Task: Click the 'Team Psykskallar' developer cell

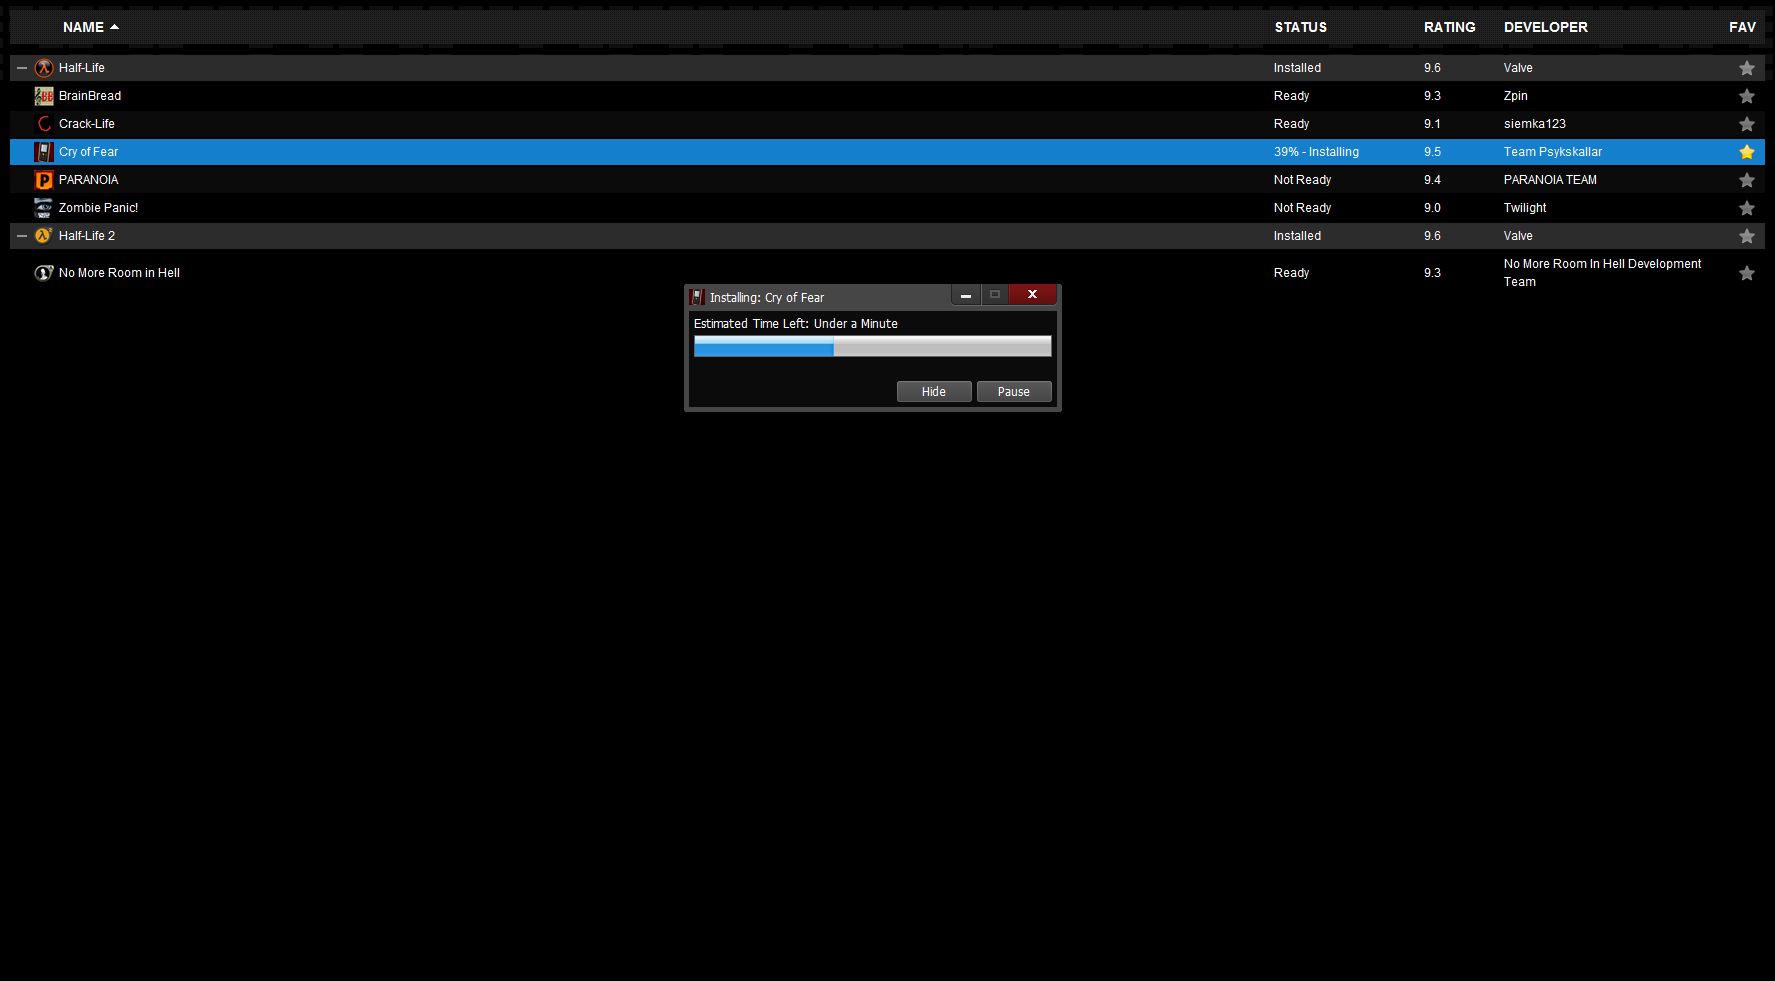Action: [1553, 152]
